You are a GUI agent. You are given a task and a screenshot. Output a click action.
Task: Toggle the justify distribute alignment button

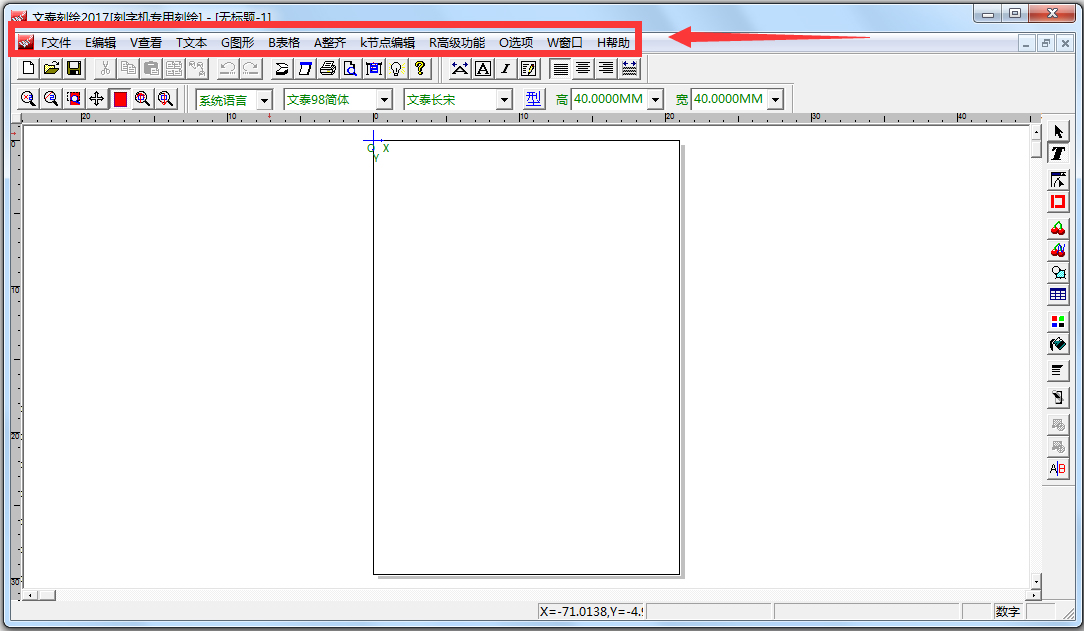coord(629,68)
